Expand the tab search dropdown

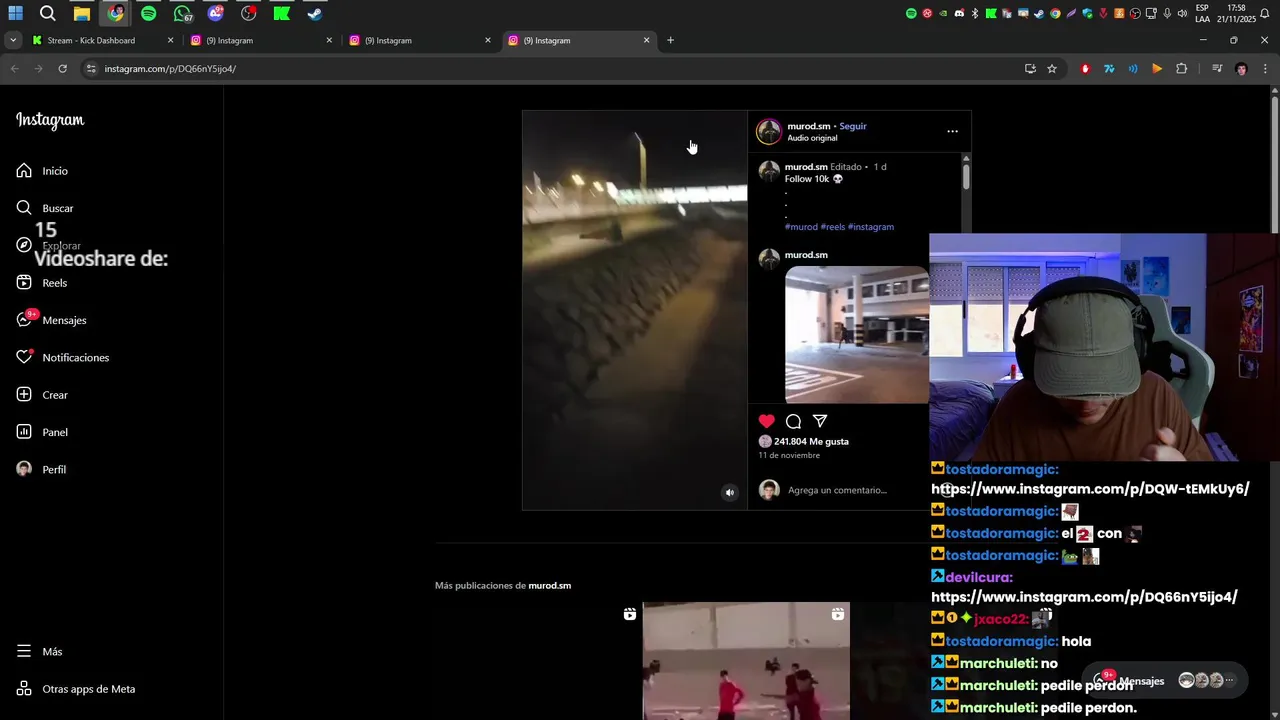point(12,40)
